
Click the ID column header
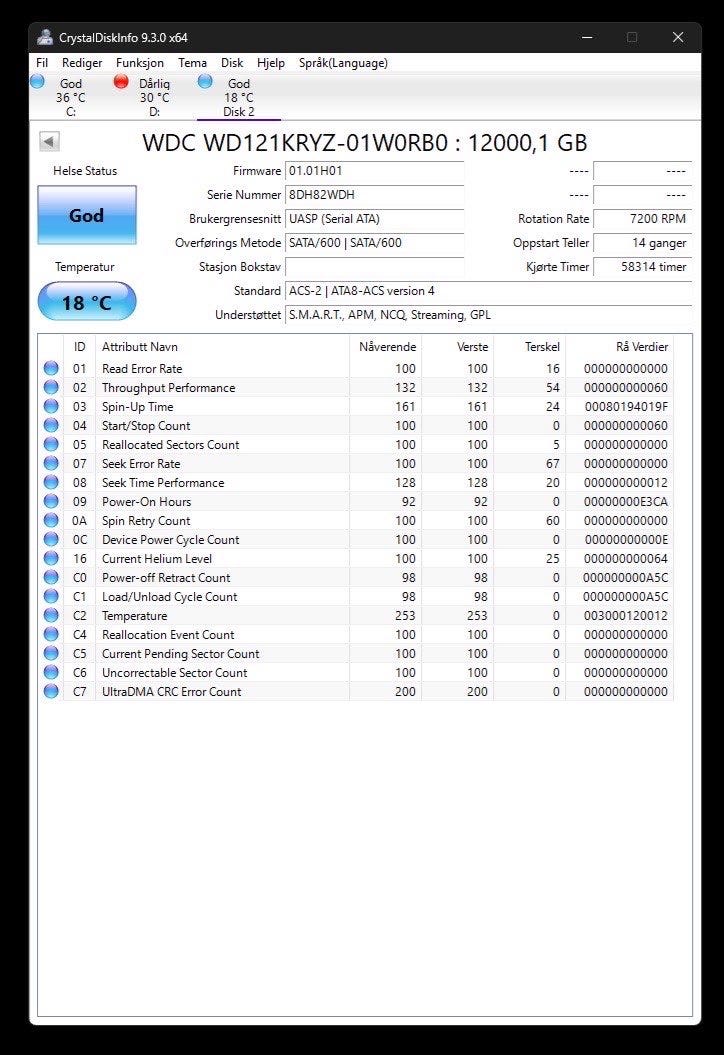pyautogui.click(x=79, y=347)
